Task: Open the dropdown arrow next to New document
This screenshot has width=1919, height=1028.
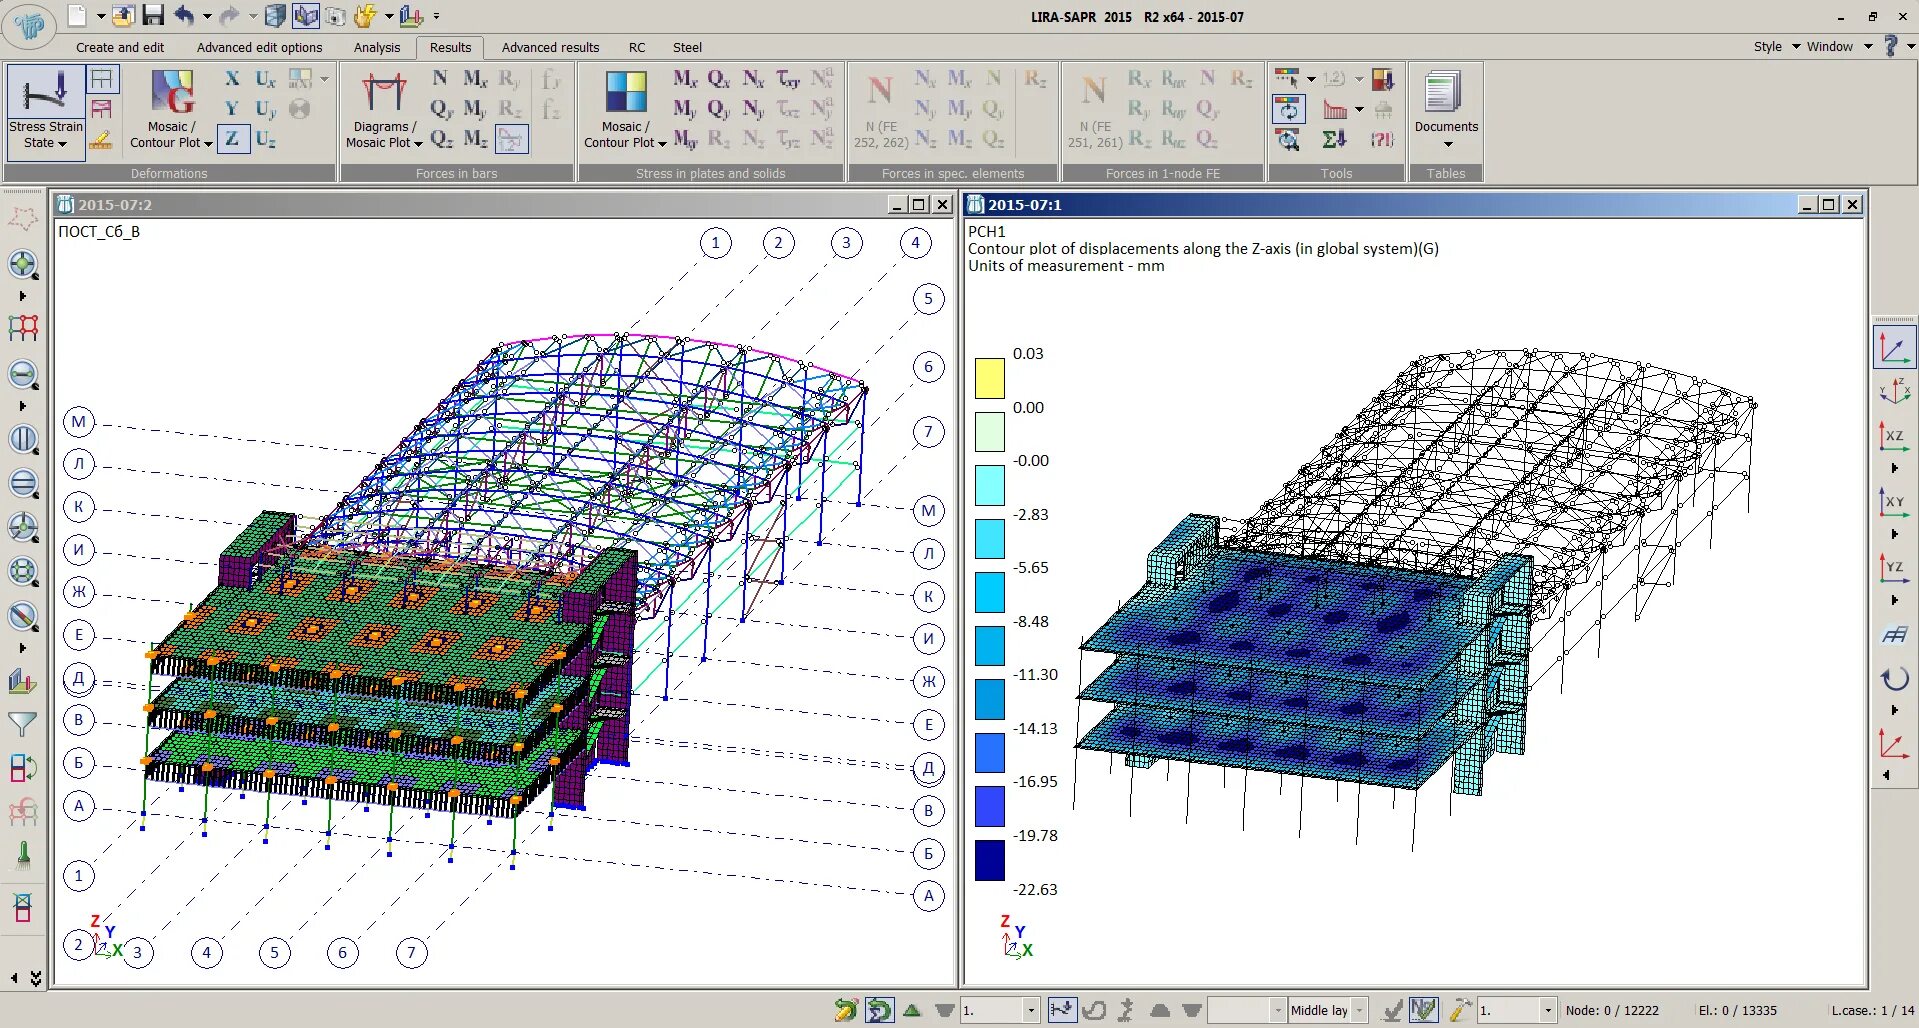Action: (101, 16)
